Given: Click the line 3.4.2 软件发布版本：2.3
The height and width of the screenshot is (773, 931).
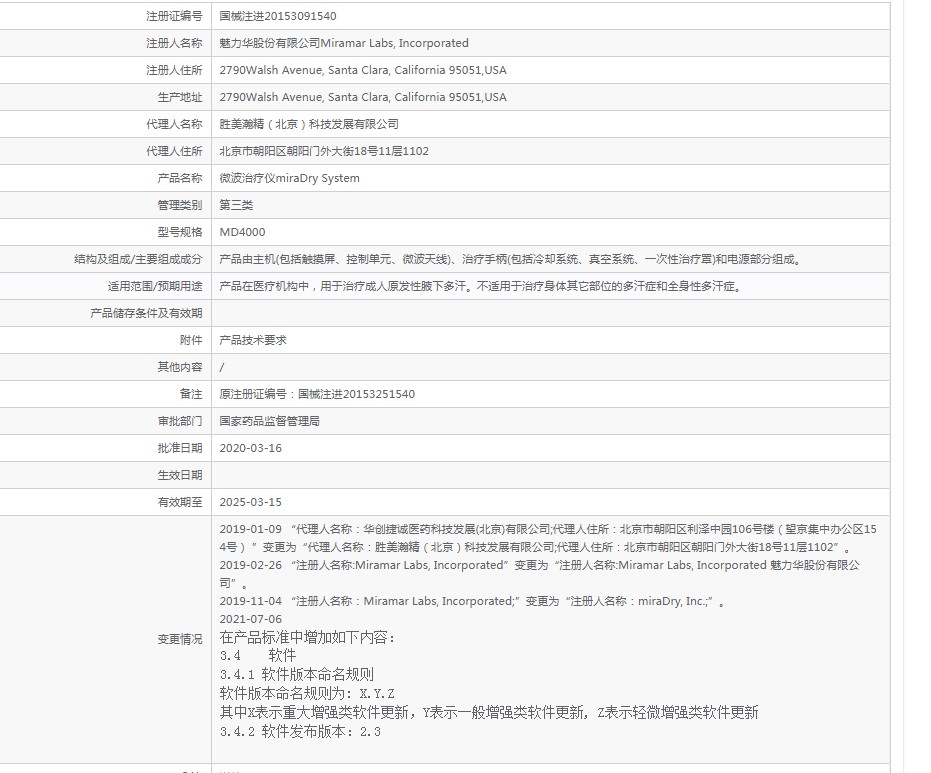Looking at the screenshot, I should click(x=300, y=731).
